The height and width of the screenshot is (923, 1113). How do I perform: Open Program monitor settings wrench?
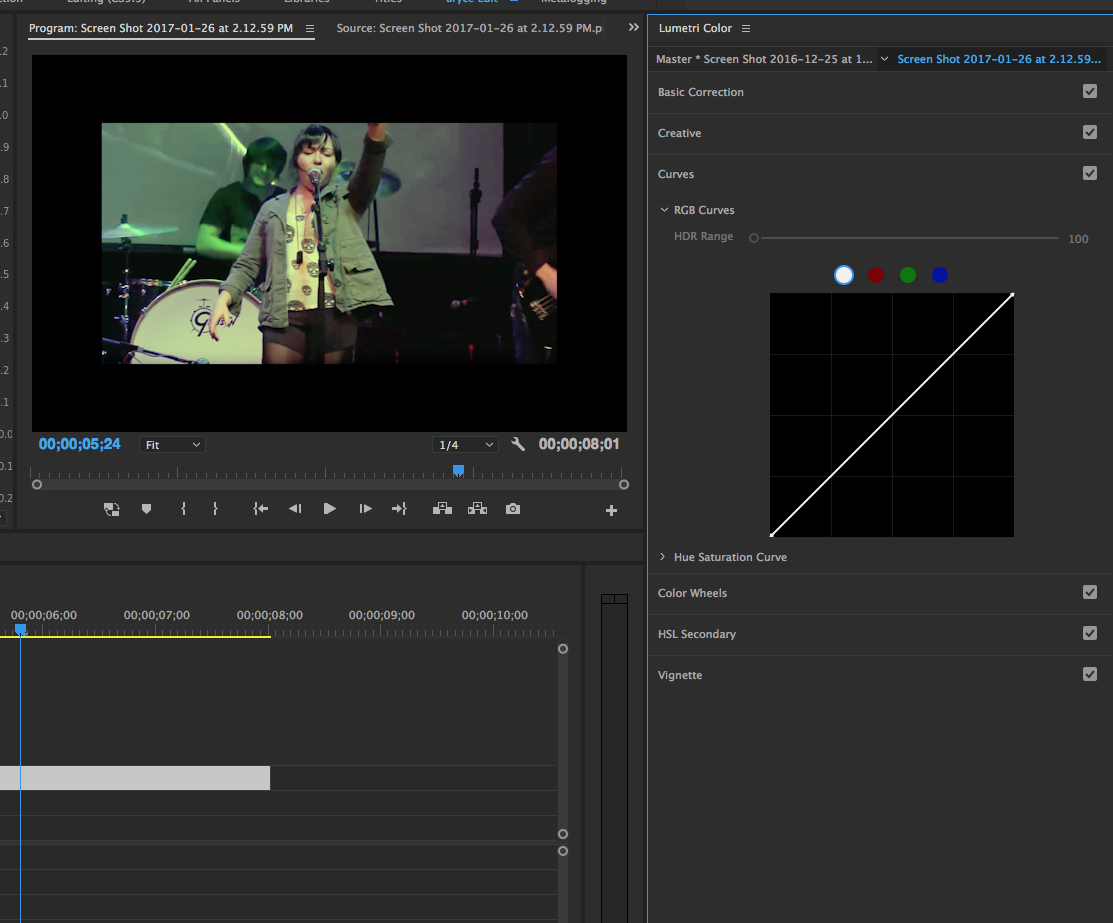click(518, 445)
